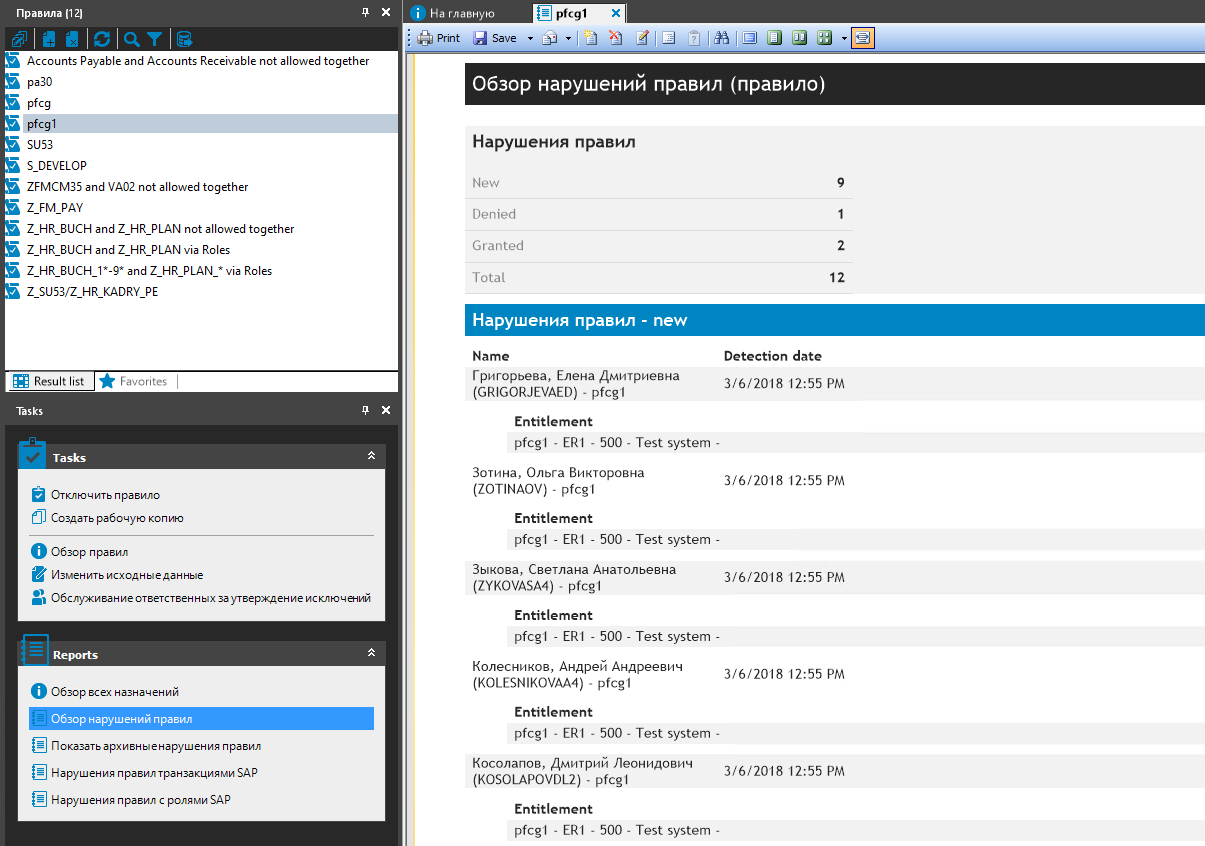
Task: Open the multiple pages dropdown arrow
Action: pos(844,38)
